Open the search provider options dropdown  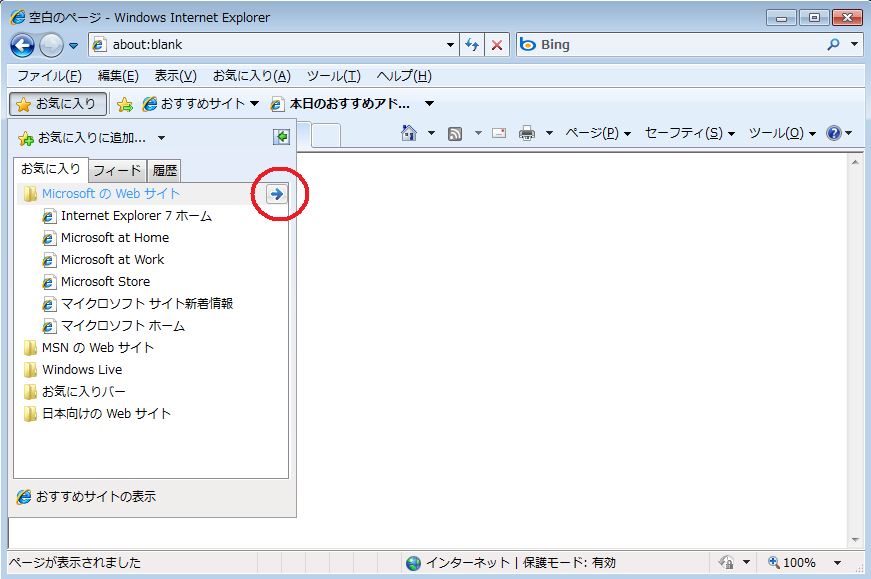[854, 44]
